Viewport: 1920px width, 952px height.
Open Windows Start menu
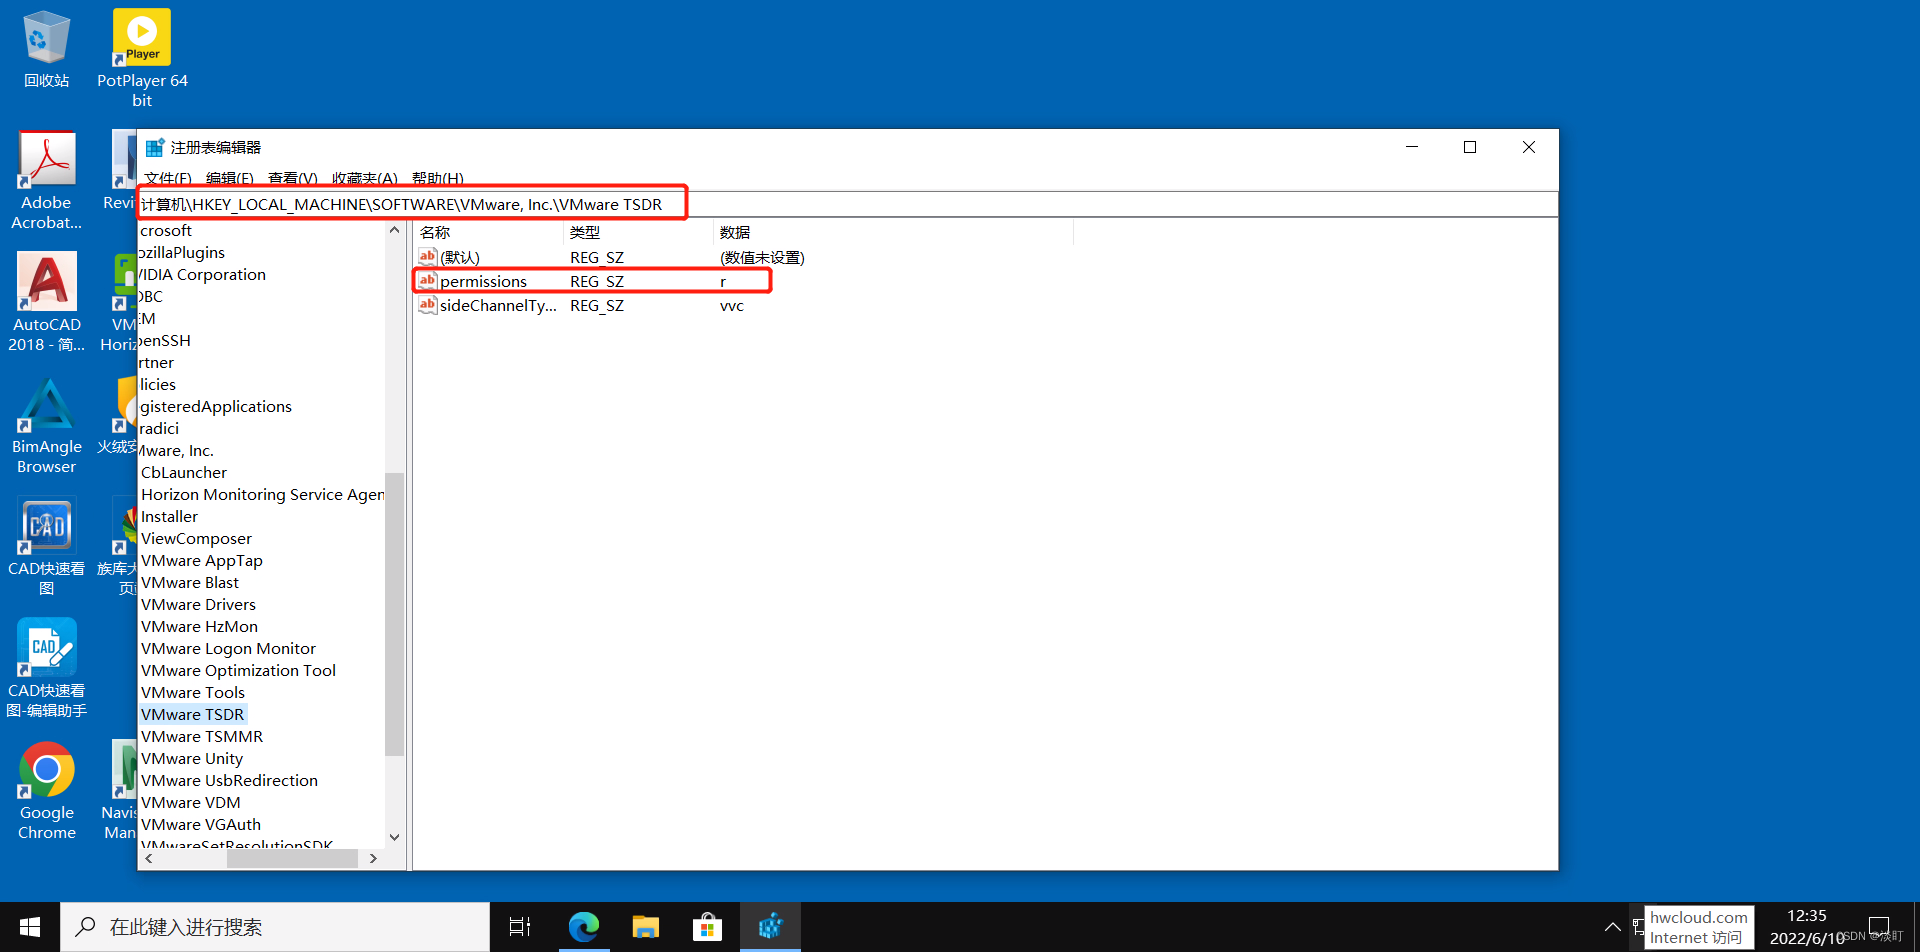coord(30,927)
